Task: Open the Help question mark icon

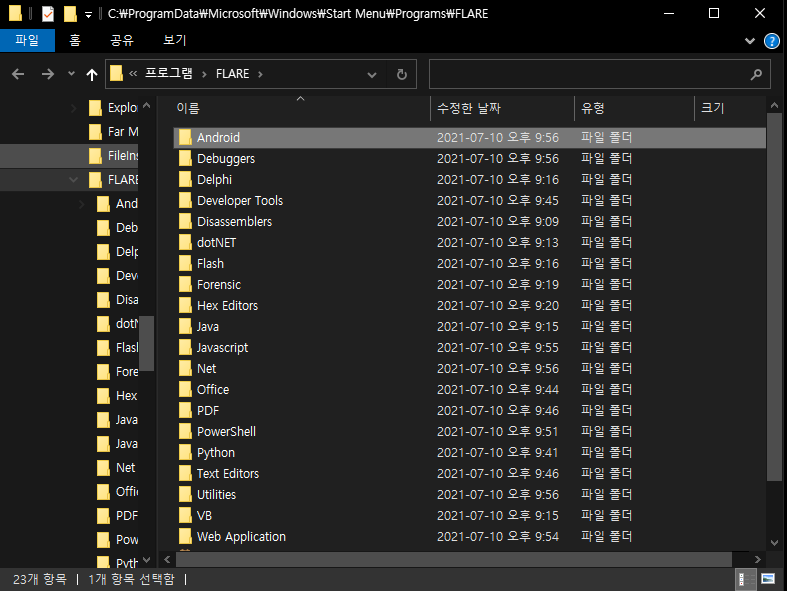Action: click(x=771, y=41)
